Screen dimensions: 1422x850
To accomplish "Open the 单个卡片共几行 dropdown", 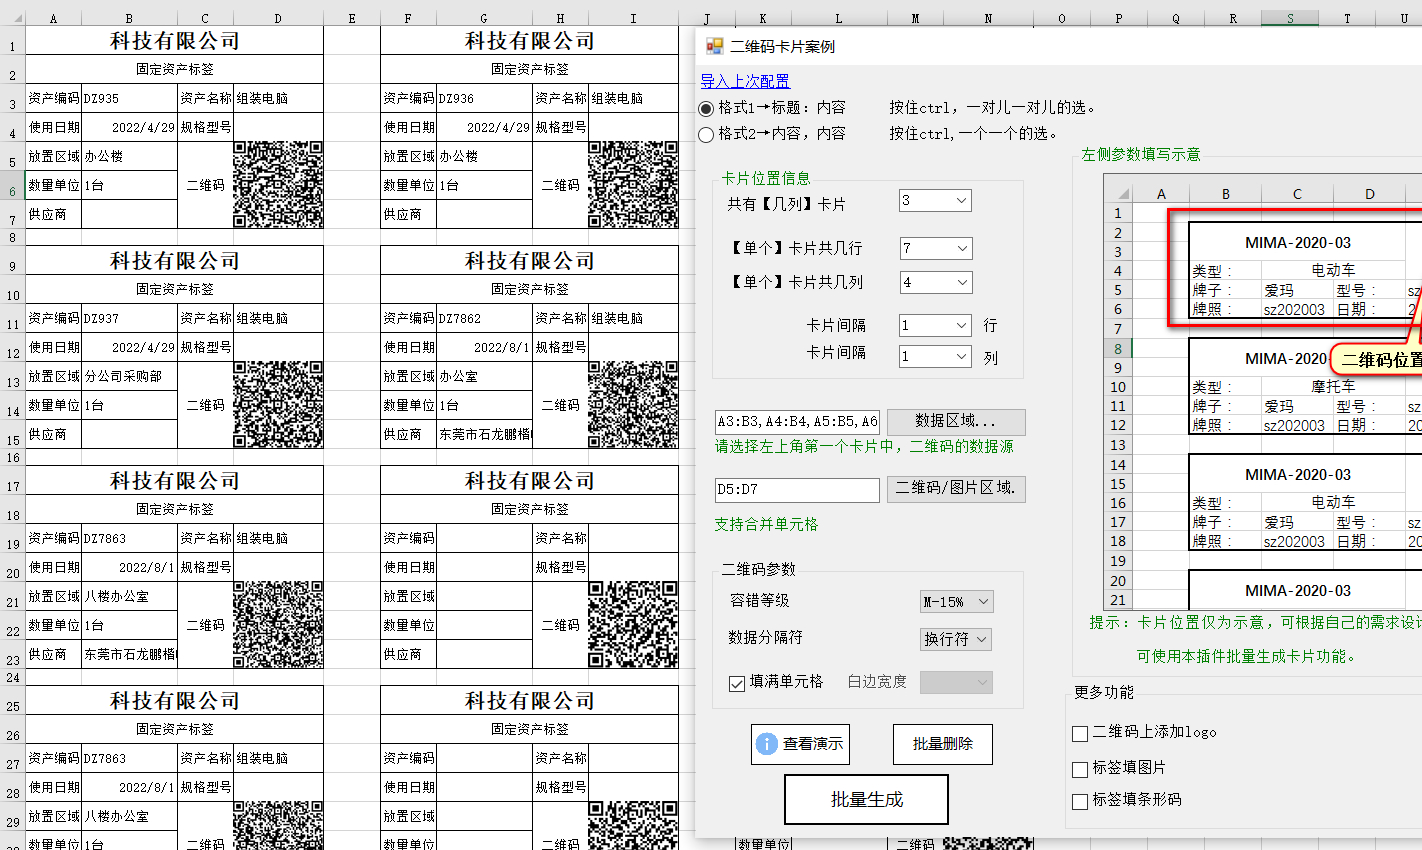I will (935, 248).
